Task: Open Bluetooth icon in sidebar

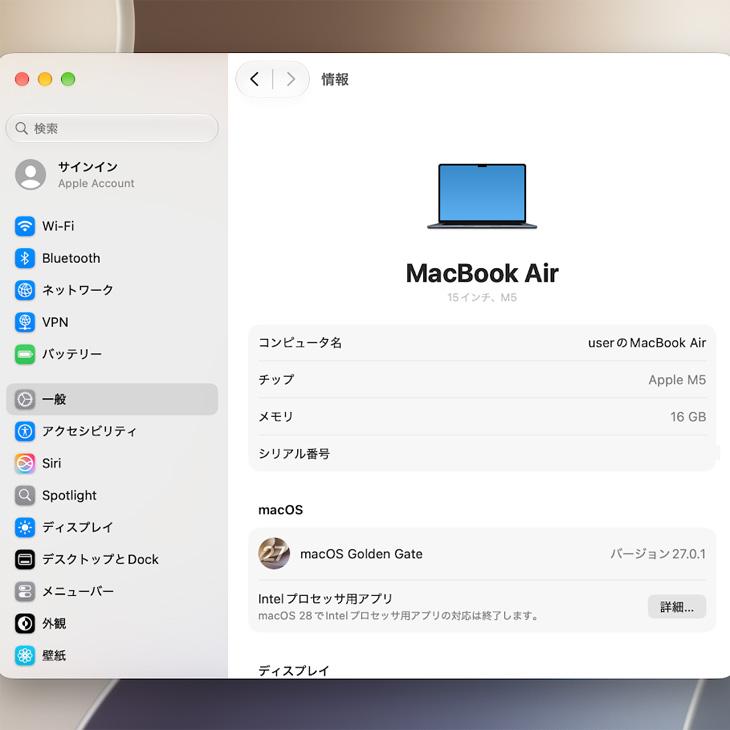Action: [x=25, y=258]
